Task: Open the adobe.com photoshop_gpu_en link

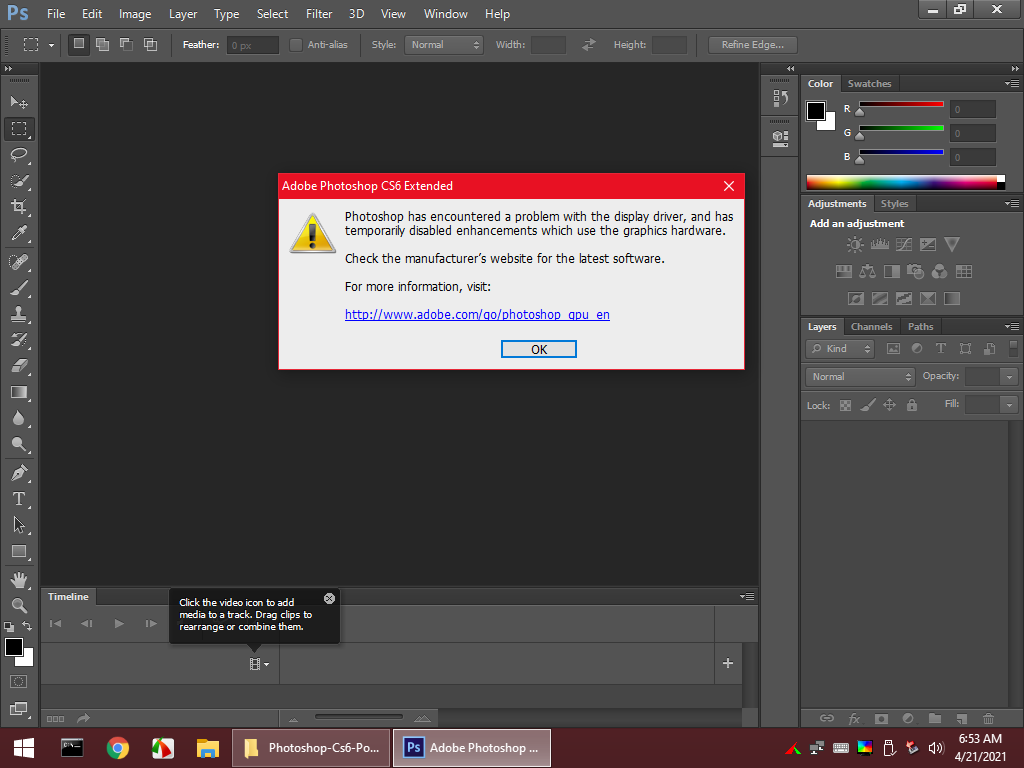Action: coord(477,314)
